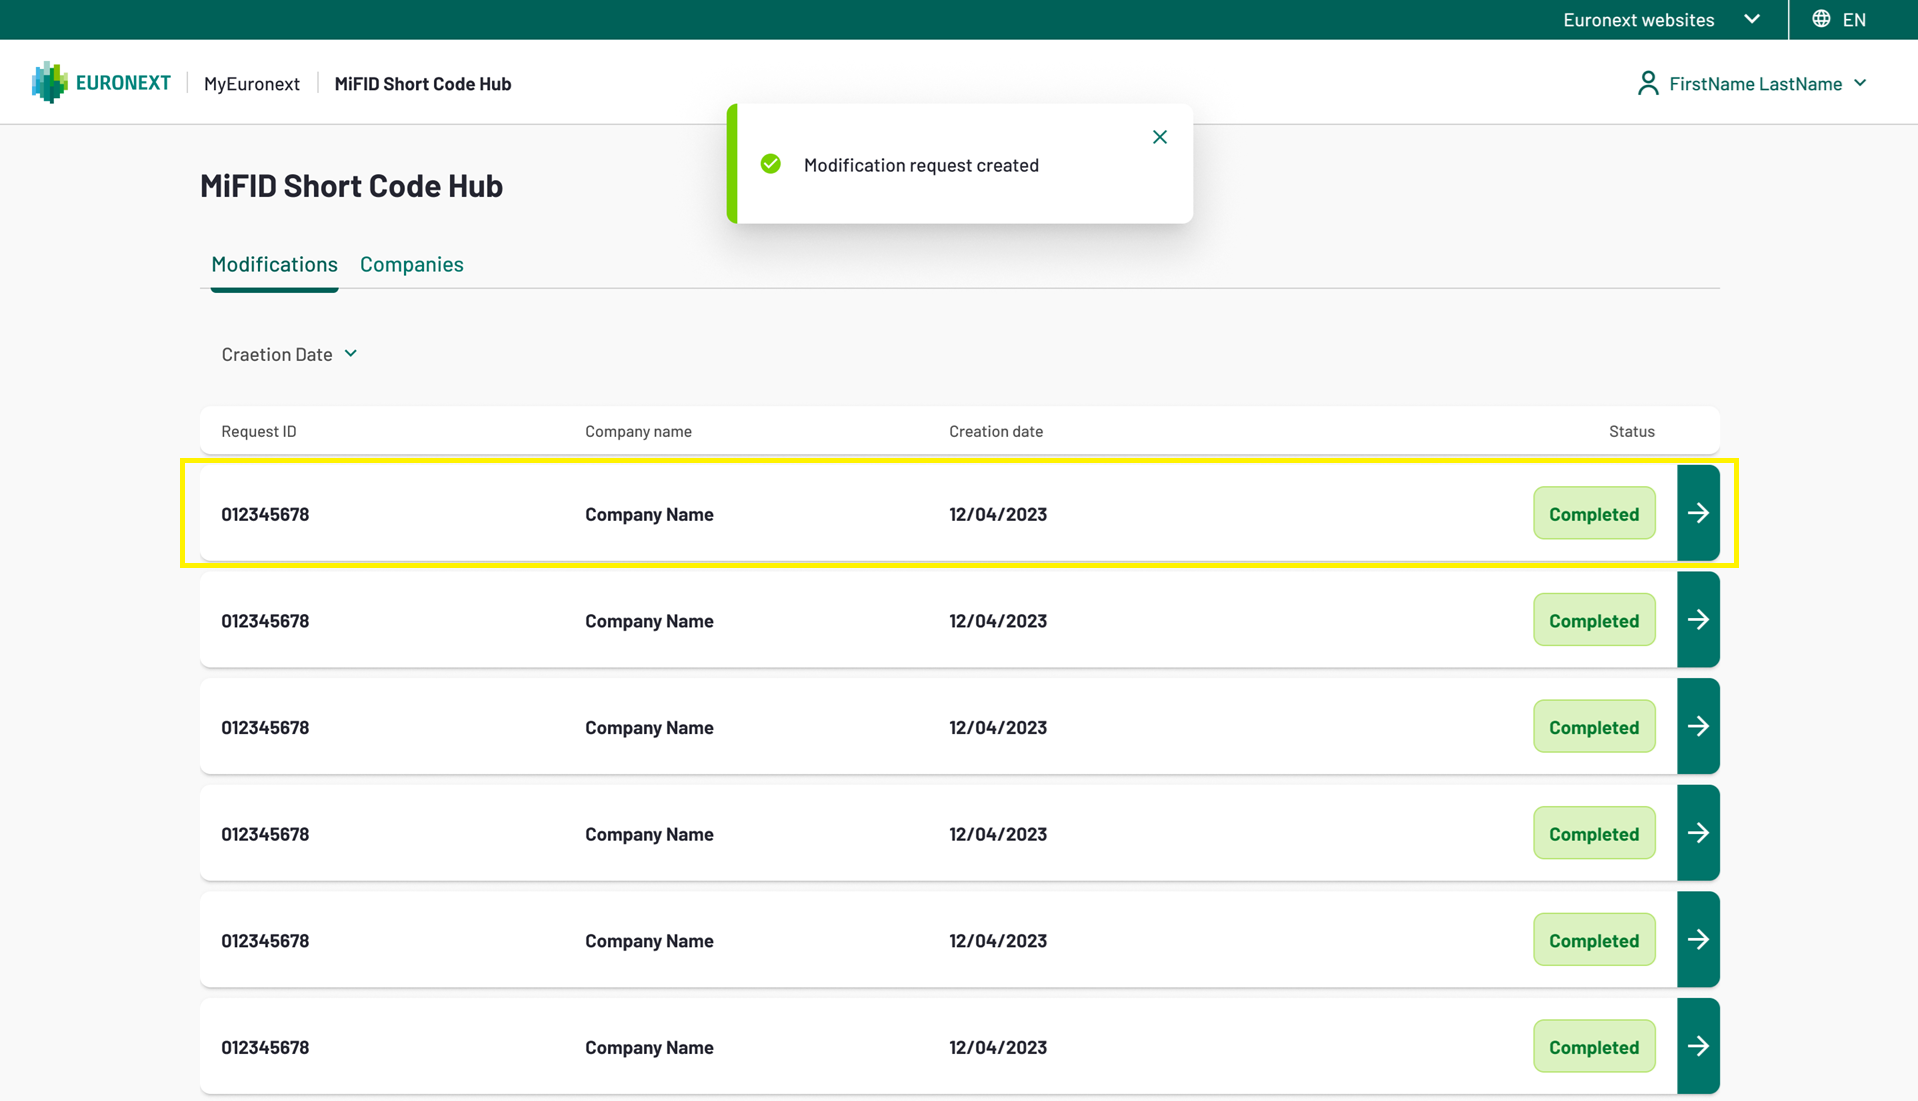
Task: Click the Request ID column header
Action: (259, 431)
